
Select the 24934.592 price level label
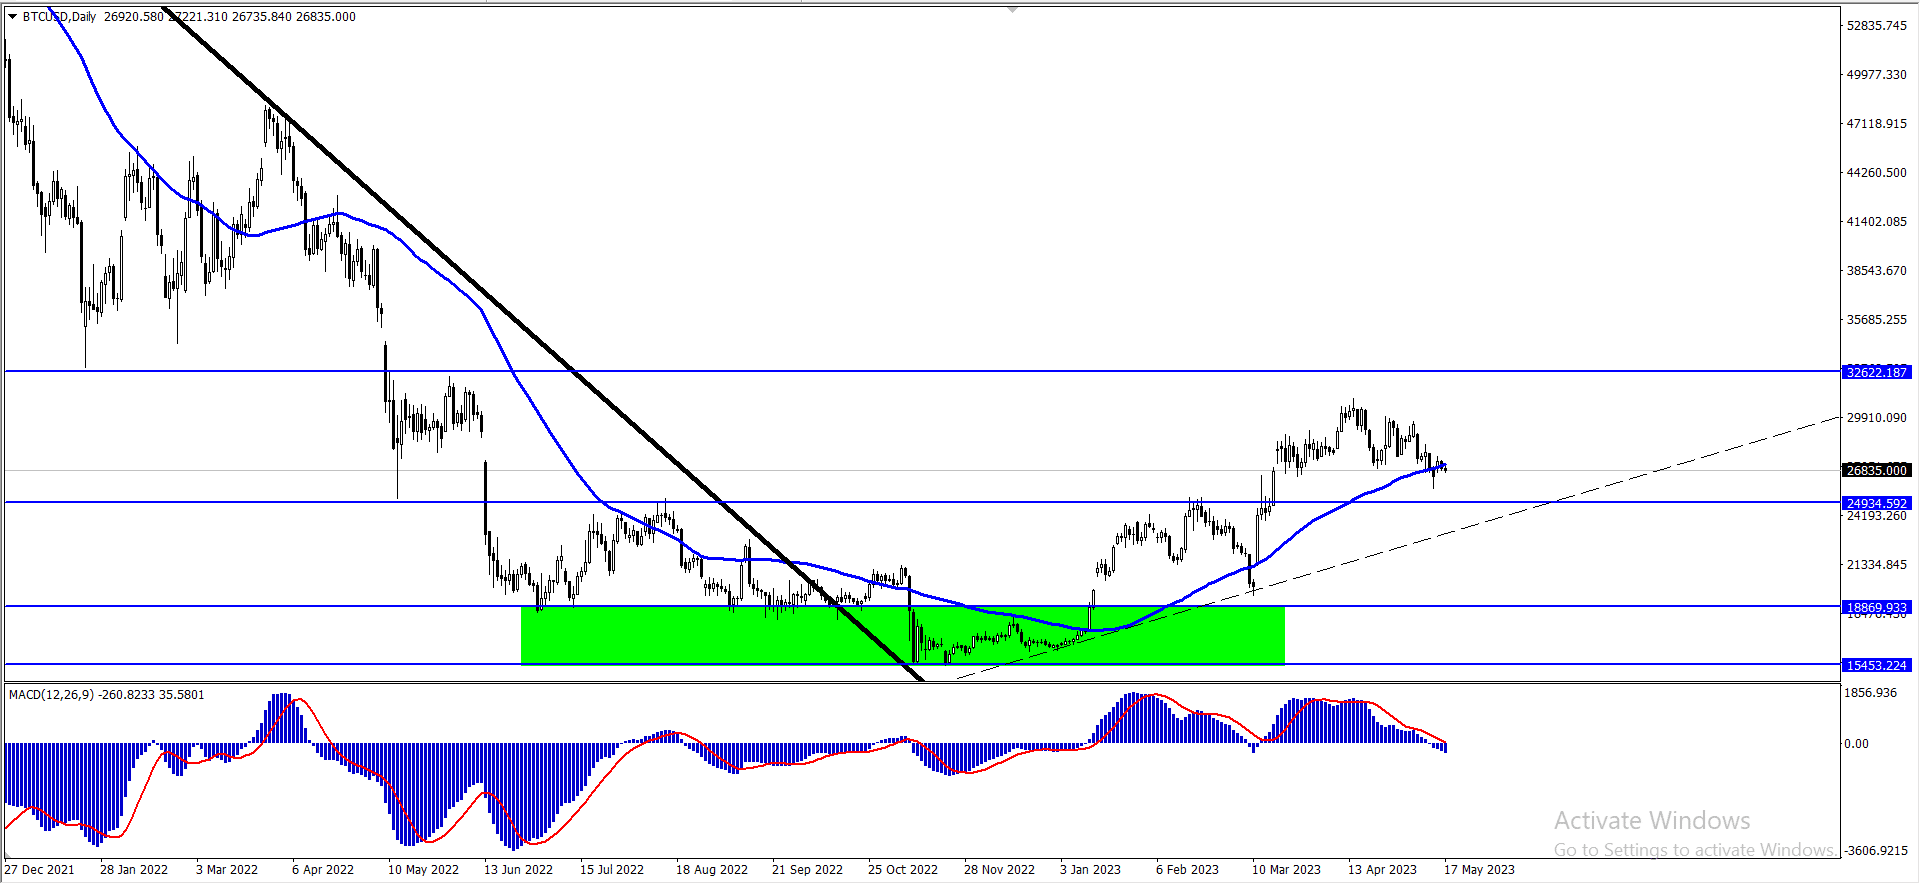pyautogui.click(x=1877, y=503)
